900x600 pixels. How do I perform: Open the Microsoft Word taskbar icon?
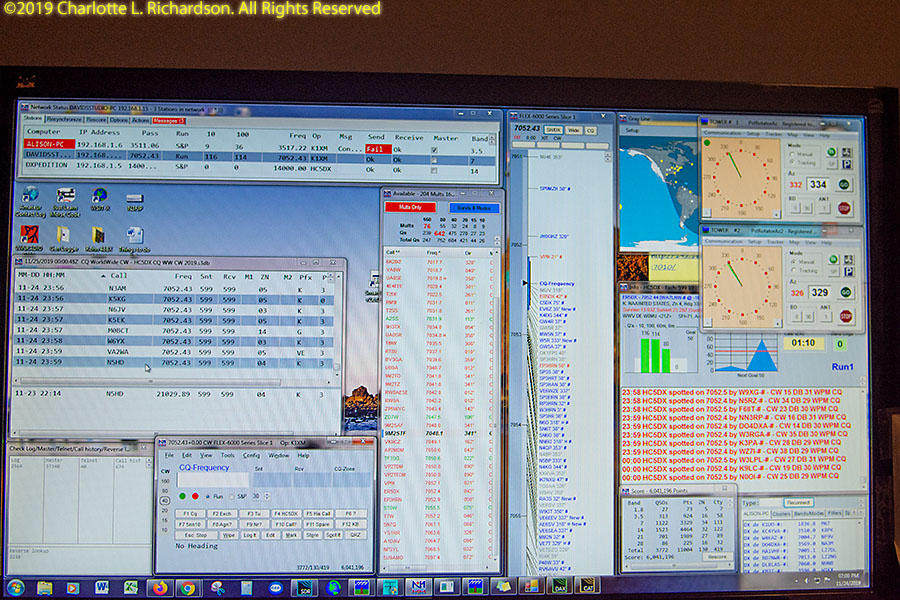tap(101, 587)
